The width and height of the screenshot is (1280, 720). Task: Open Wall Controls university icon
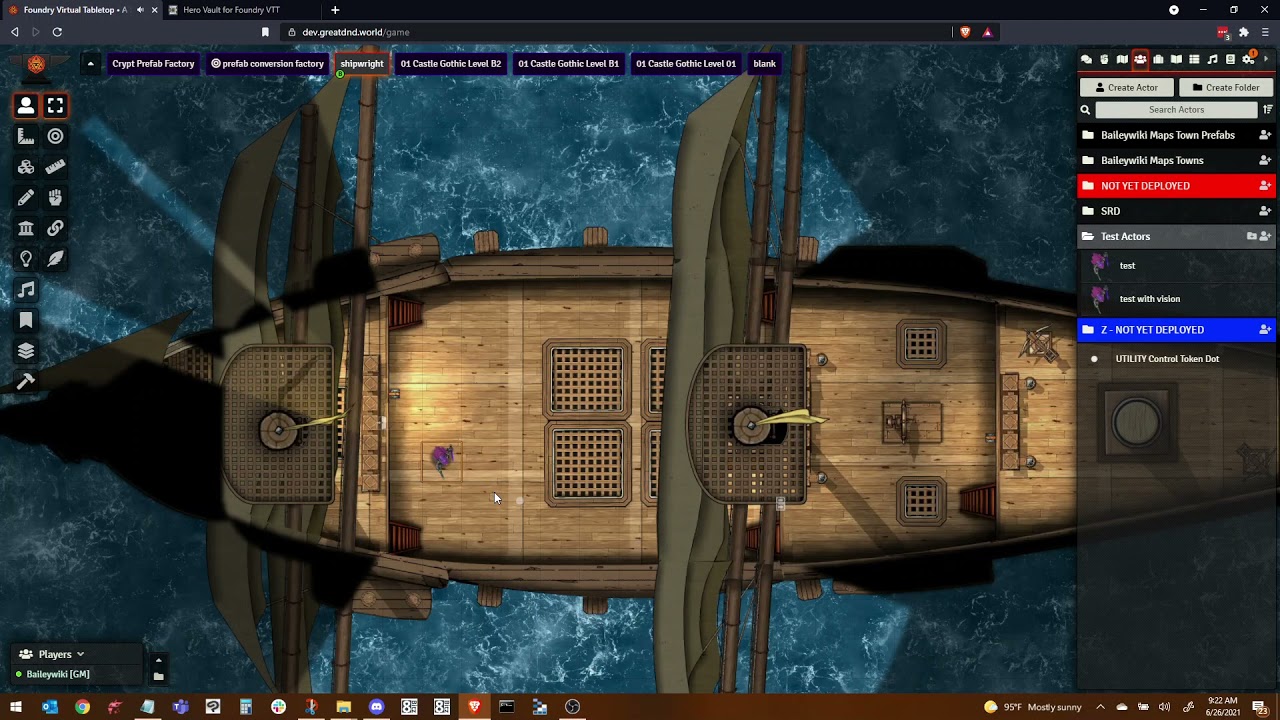tap(26, 228)
